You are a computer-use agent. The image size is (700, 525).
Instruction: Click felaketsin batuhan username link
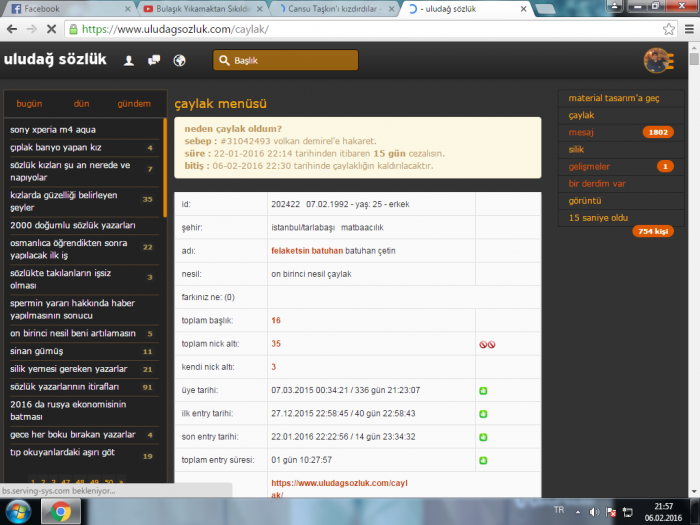pos(307,251)
